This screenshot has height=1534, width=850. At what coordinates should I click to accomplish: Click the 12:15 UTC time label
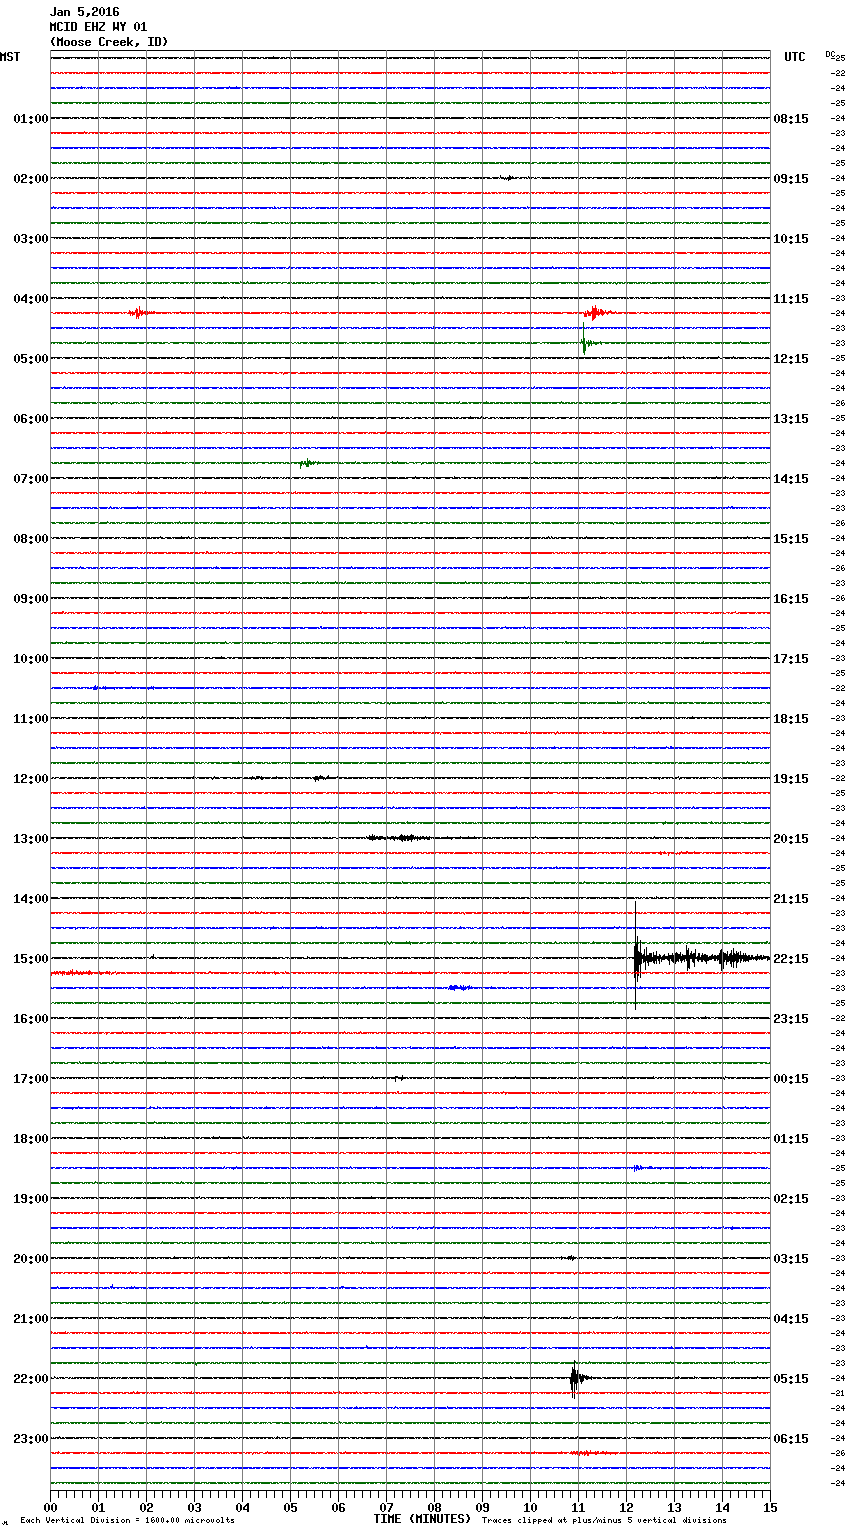tap(791, 359)
